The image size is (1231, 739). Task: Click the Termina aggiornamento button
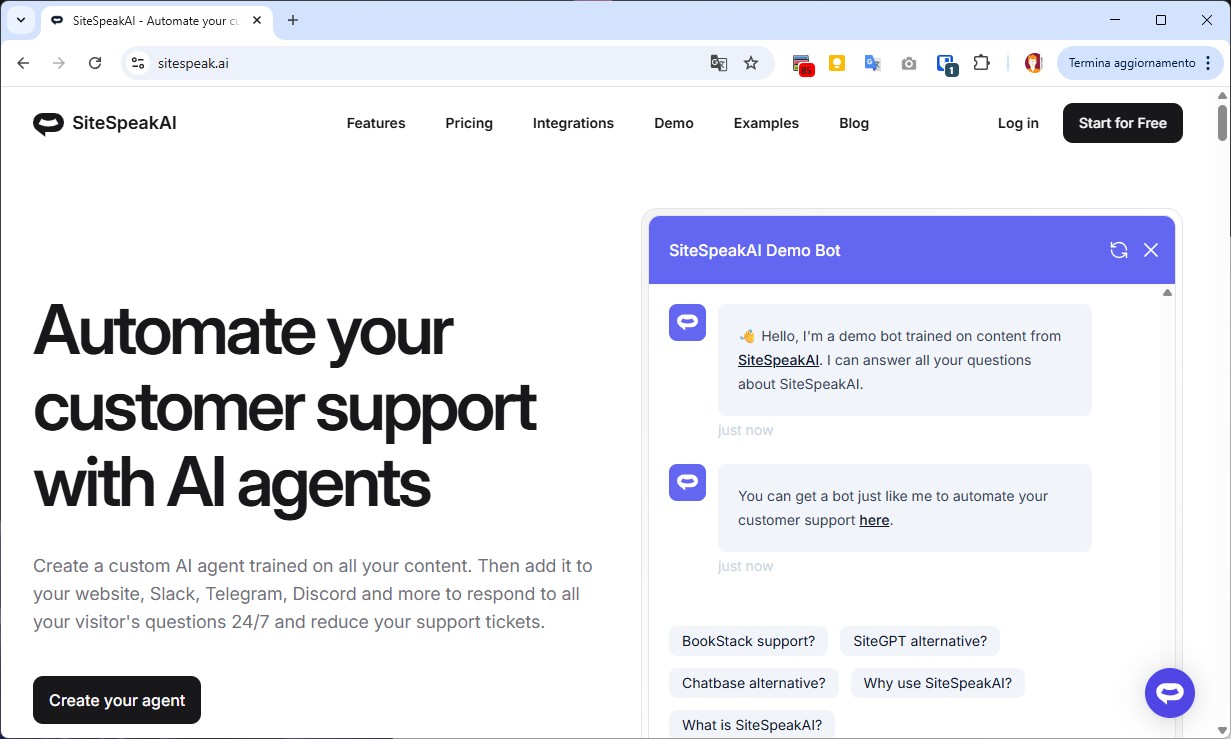[x=1139, y=63]
